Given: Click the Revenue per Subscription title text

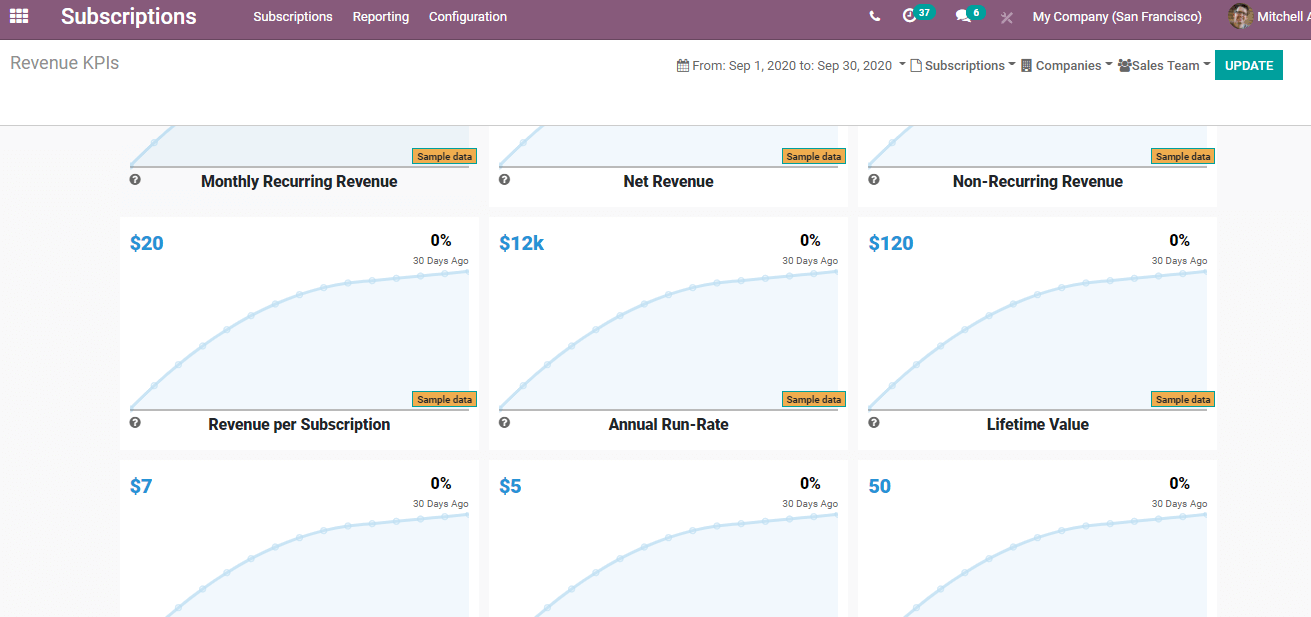Looking at the screenshot, I should (299, 424).
